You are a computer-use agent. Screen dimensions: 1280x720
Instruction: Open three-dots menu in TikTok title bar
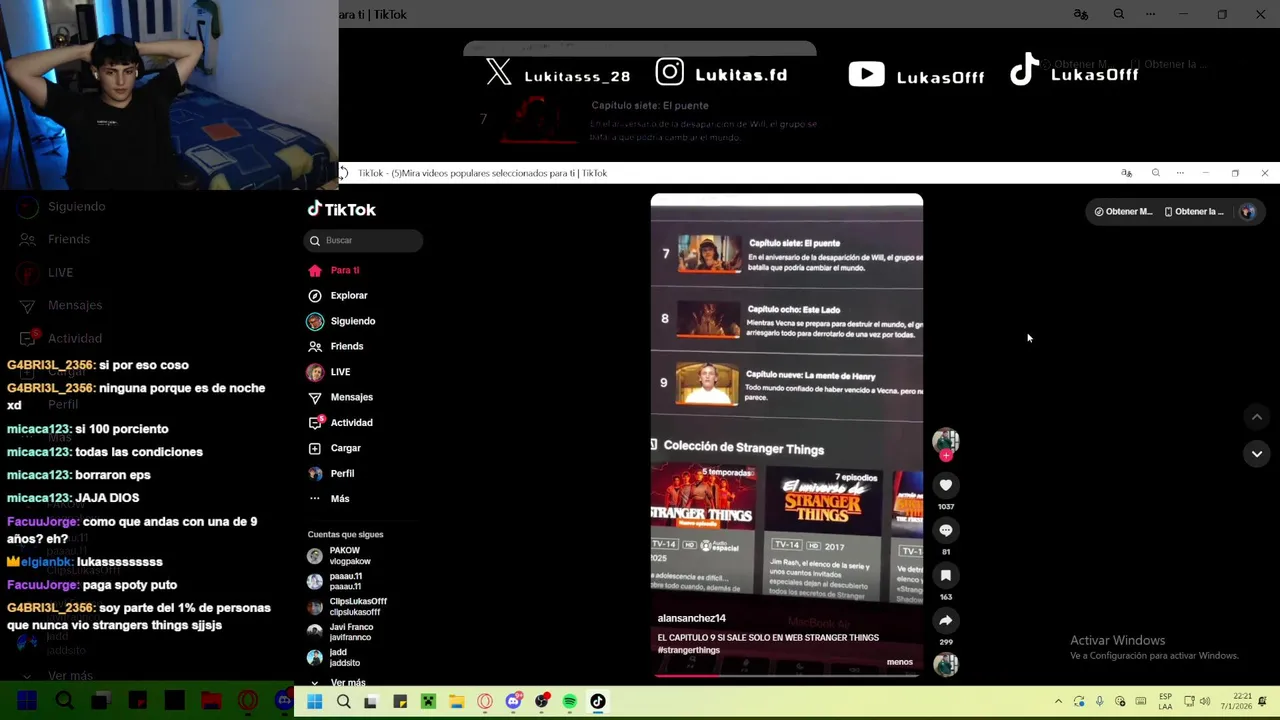point(1180,173)
